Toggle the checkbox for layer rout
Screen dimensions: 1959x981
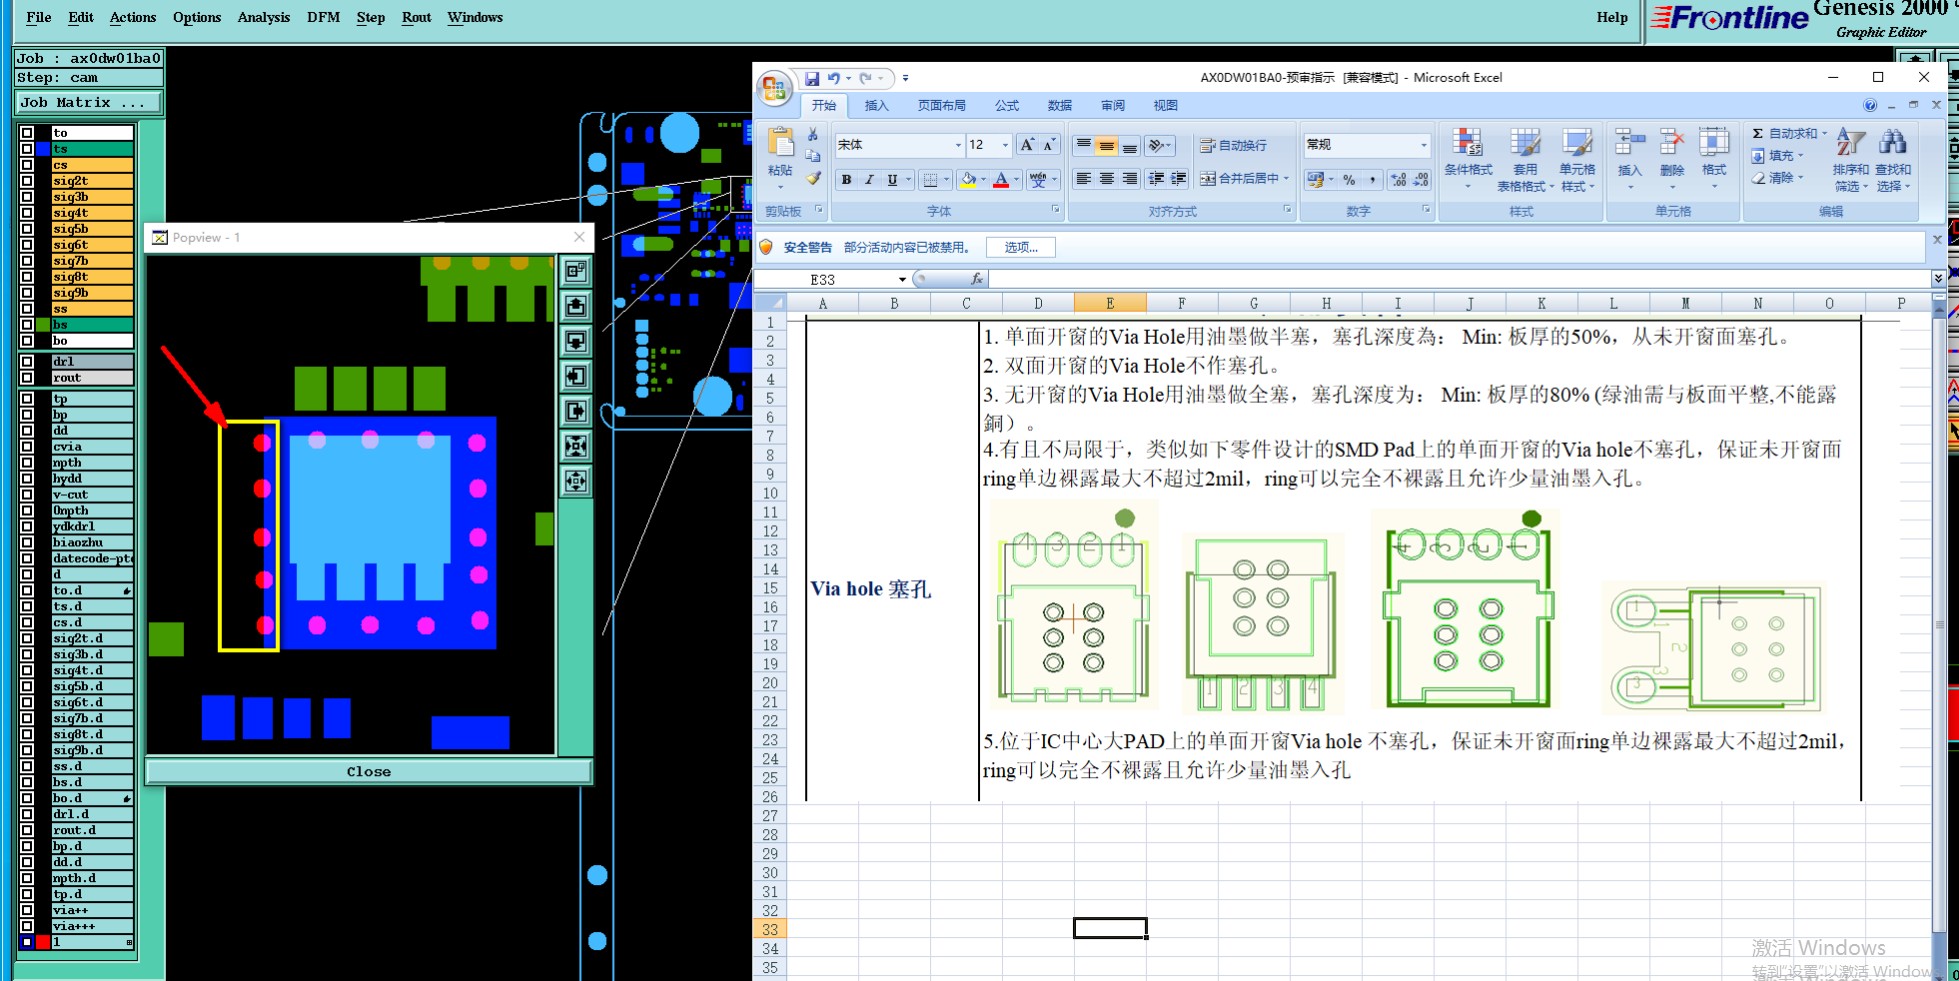coord(27,378)
